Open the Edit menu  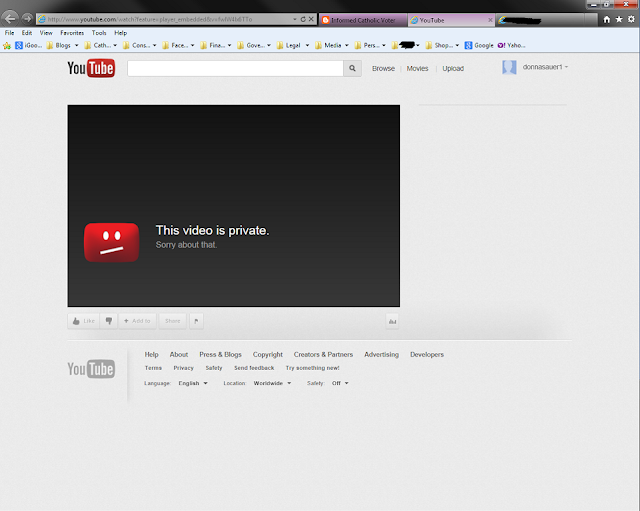pyautogui.click(x=27, y=33)
